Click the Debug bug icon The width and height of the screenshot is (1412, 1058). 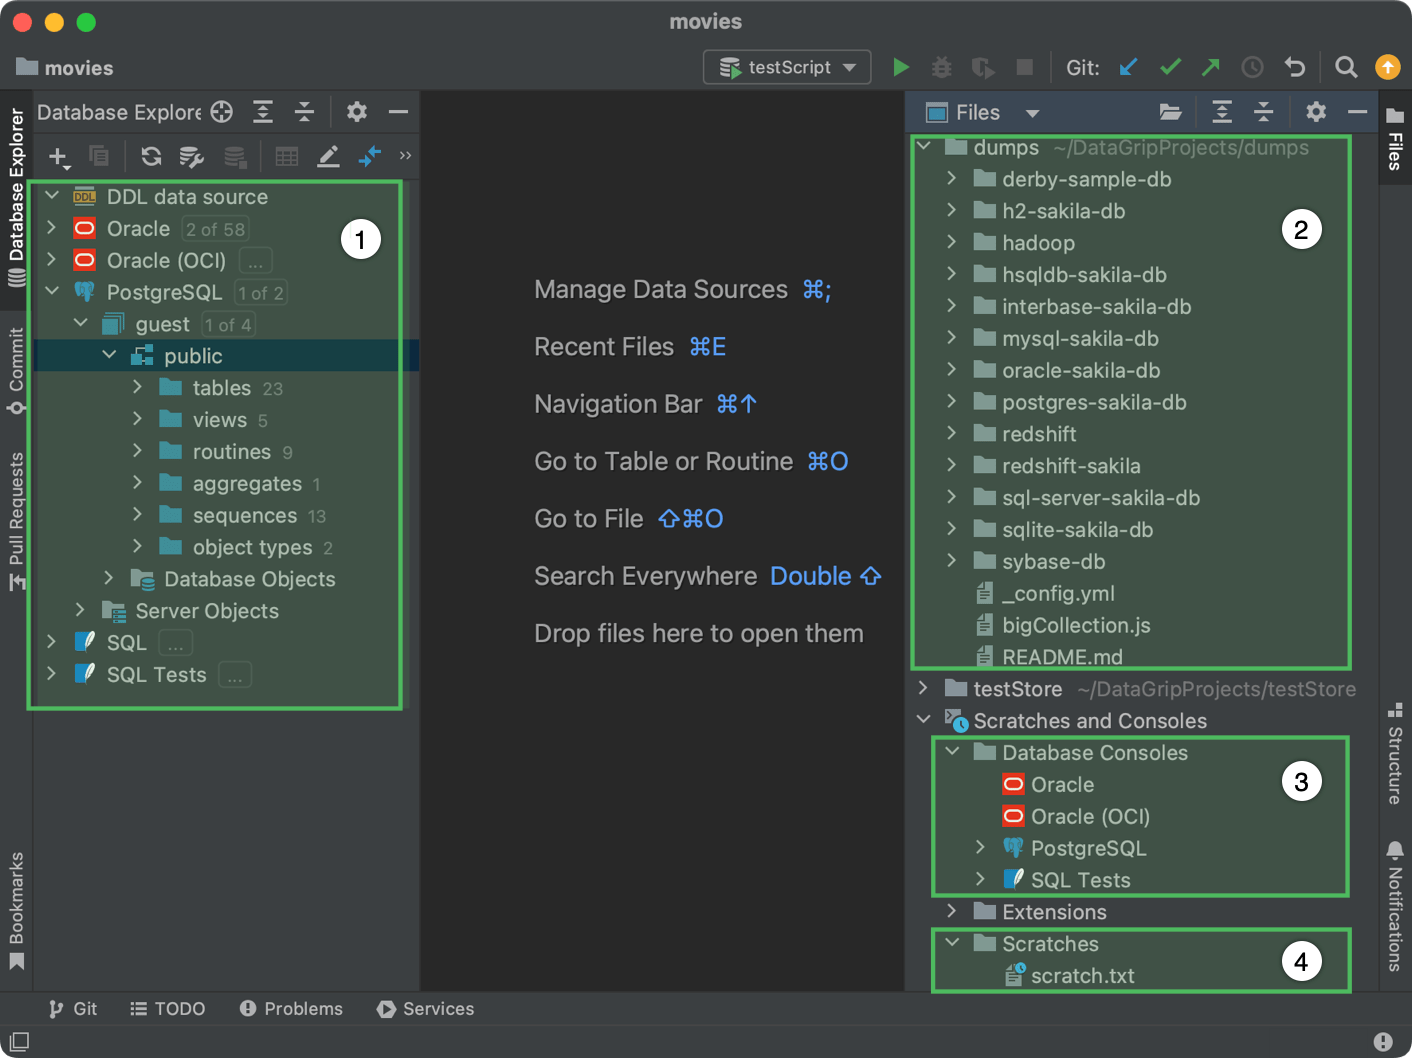coord(941,67)
